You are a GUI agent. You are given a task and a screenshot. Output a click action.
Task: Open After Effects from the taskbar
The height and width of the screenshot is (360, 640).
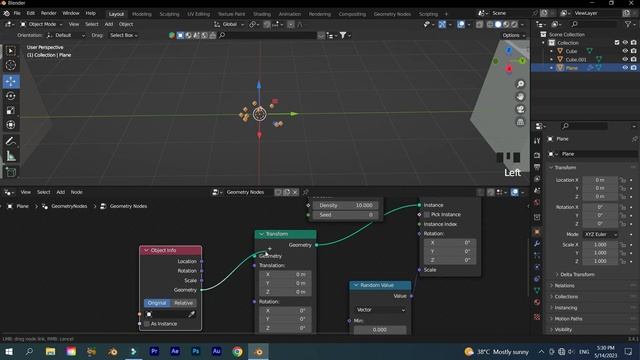(x=175, y=351)
